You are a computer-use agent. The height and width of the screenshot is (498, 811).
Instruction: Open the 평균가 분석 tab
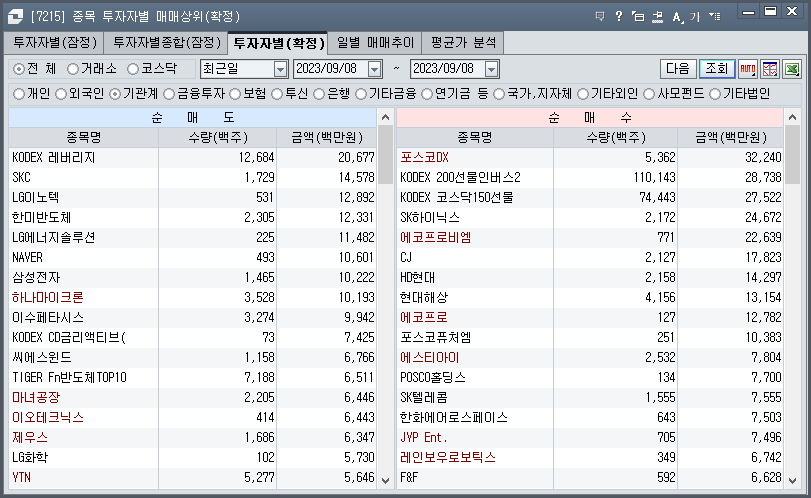463,42
